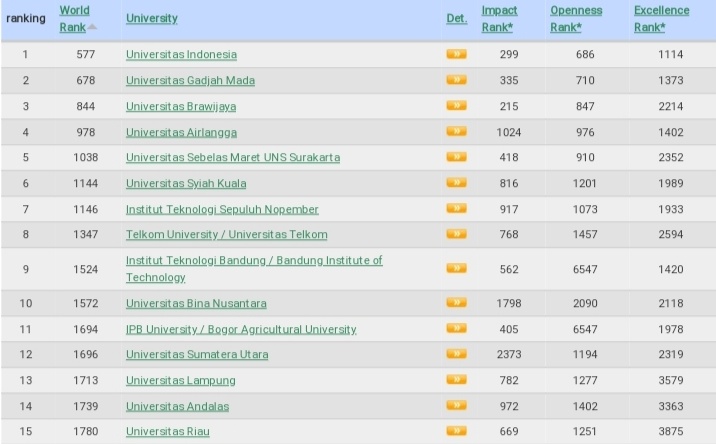Viewport: 716px width, 444px height.
Task: Select impact rank value 1024
Action: pos(509,132)
